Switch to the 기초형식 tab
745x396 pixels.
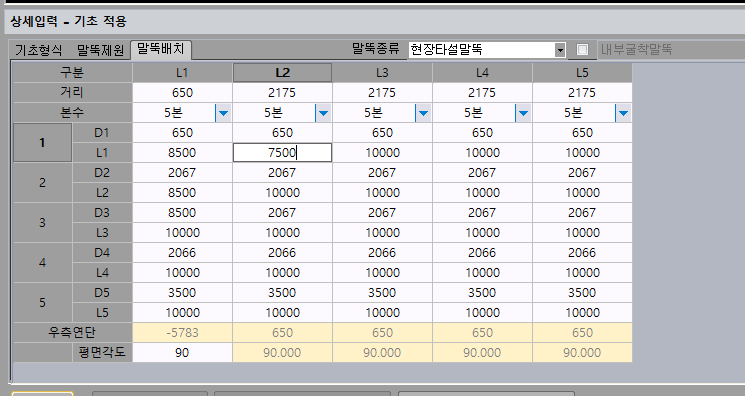[x=38, y=50]
